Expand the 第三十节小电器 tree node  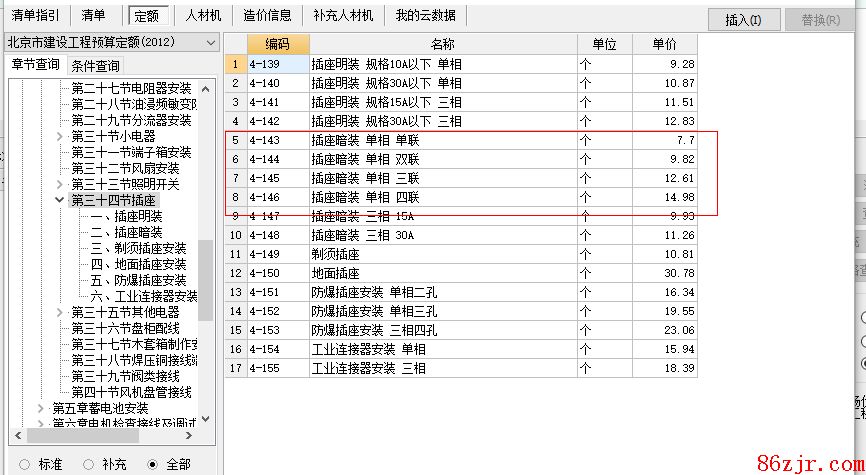[x=60, y=136]
